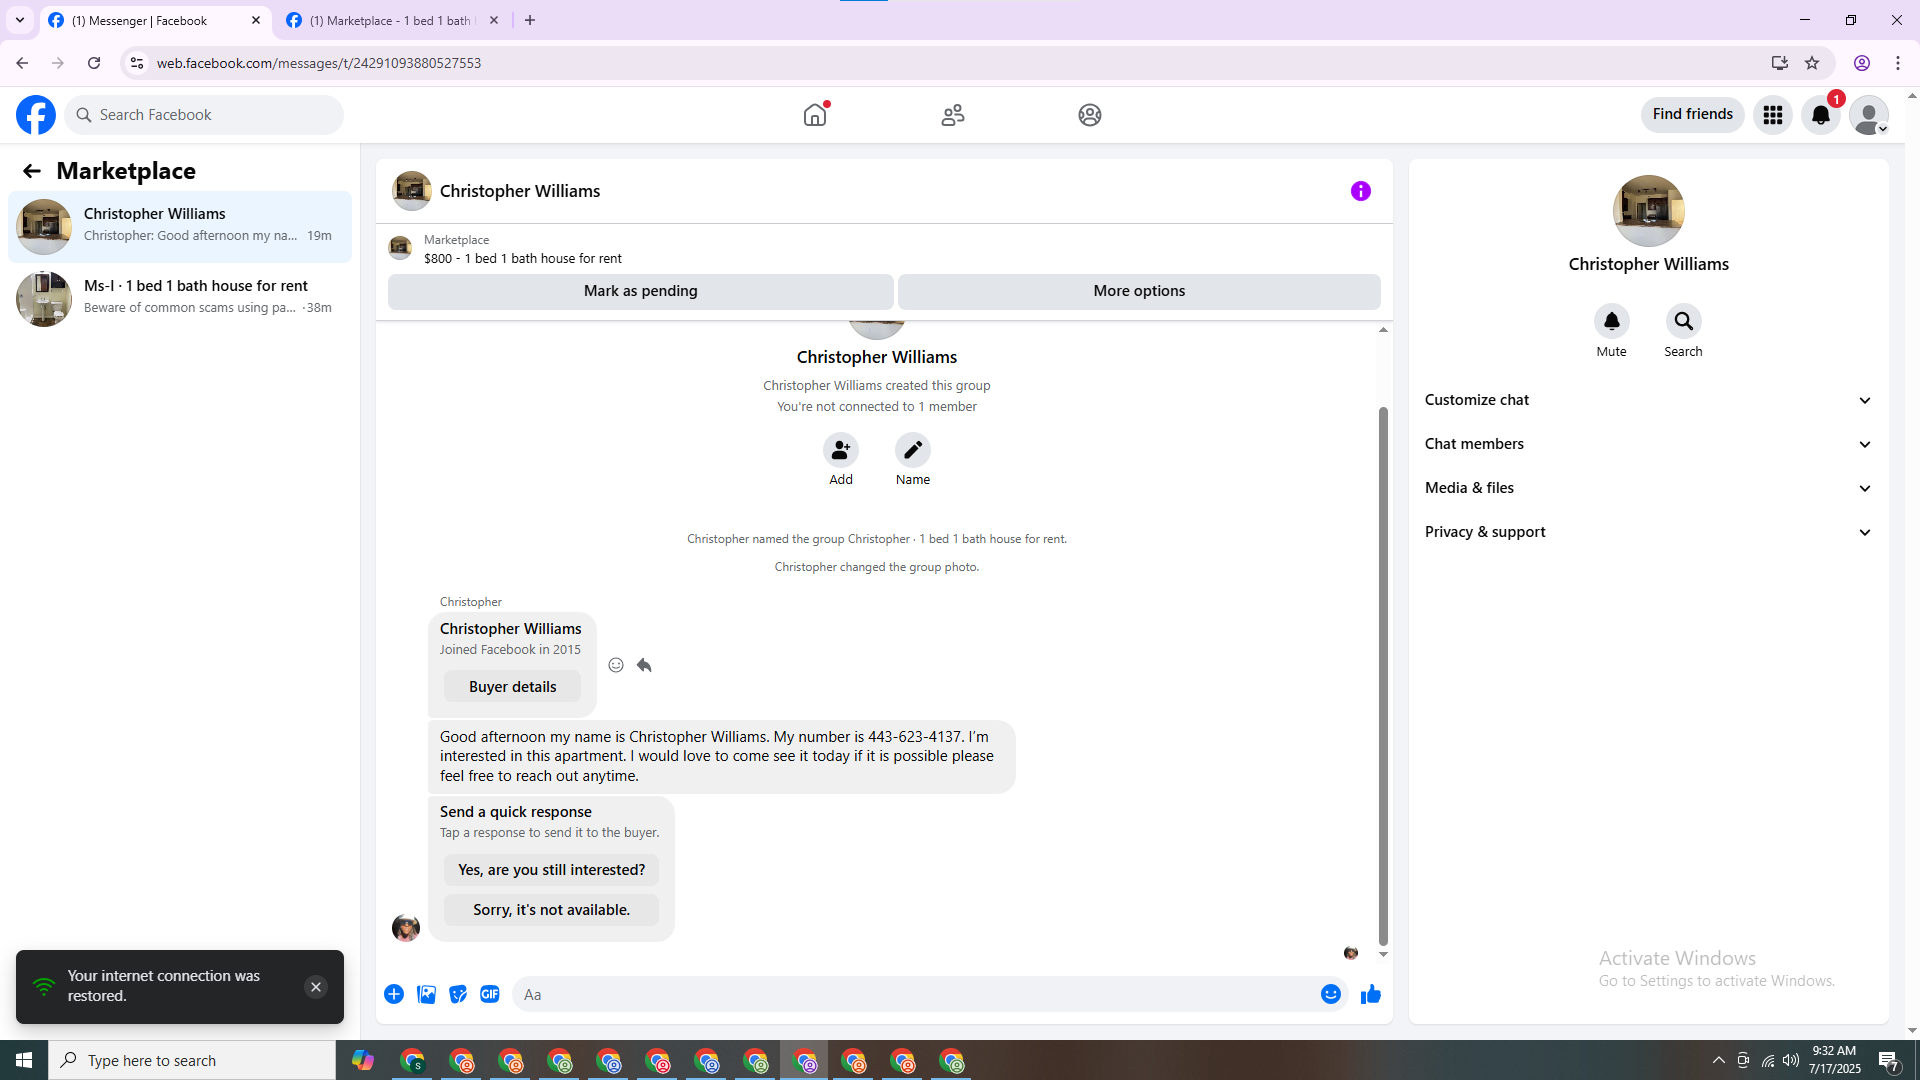Click the taskbar clock showing 9:32 AM
1920x1080 pixels.
point(1834,1060)
